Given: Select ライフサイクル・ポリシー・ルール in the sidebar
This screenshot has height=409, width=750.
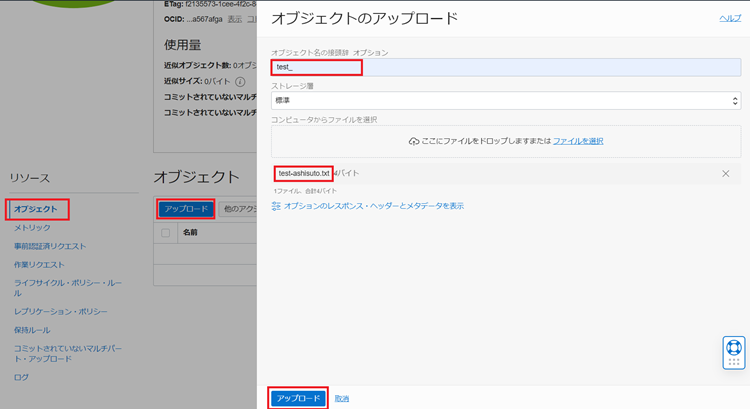Looking at the screenshot, I should 68,284.
